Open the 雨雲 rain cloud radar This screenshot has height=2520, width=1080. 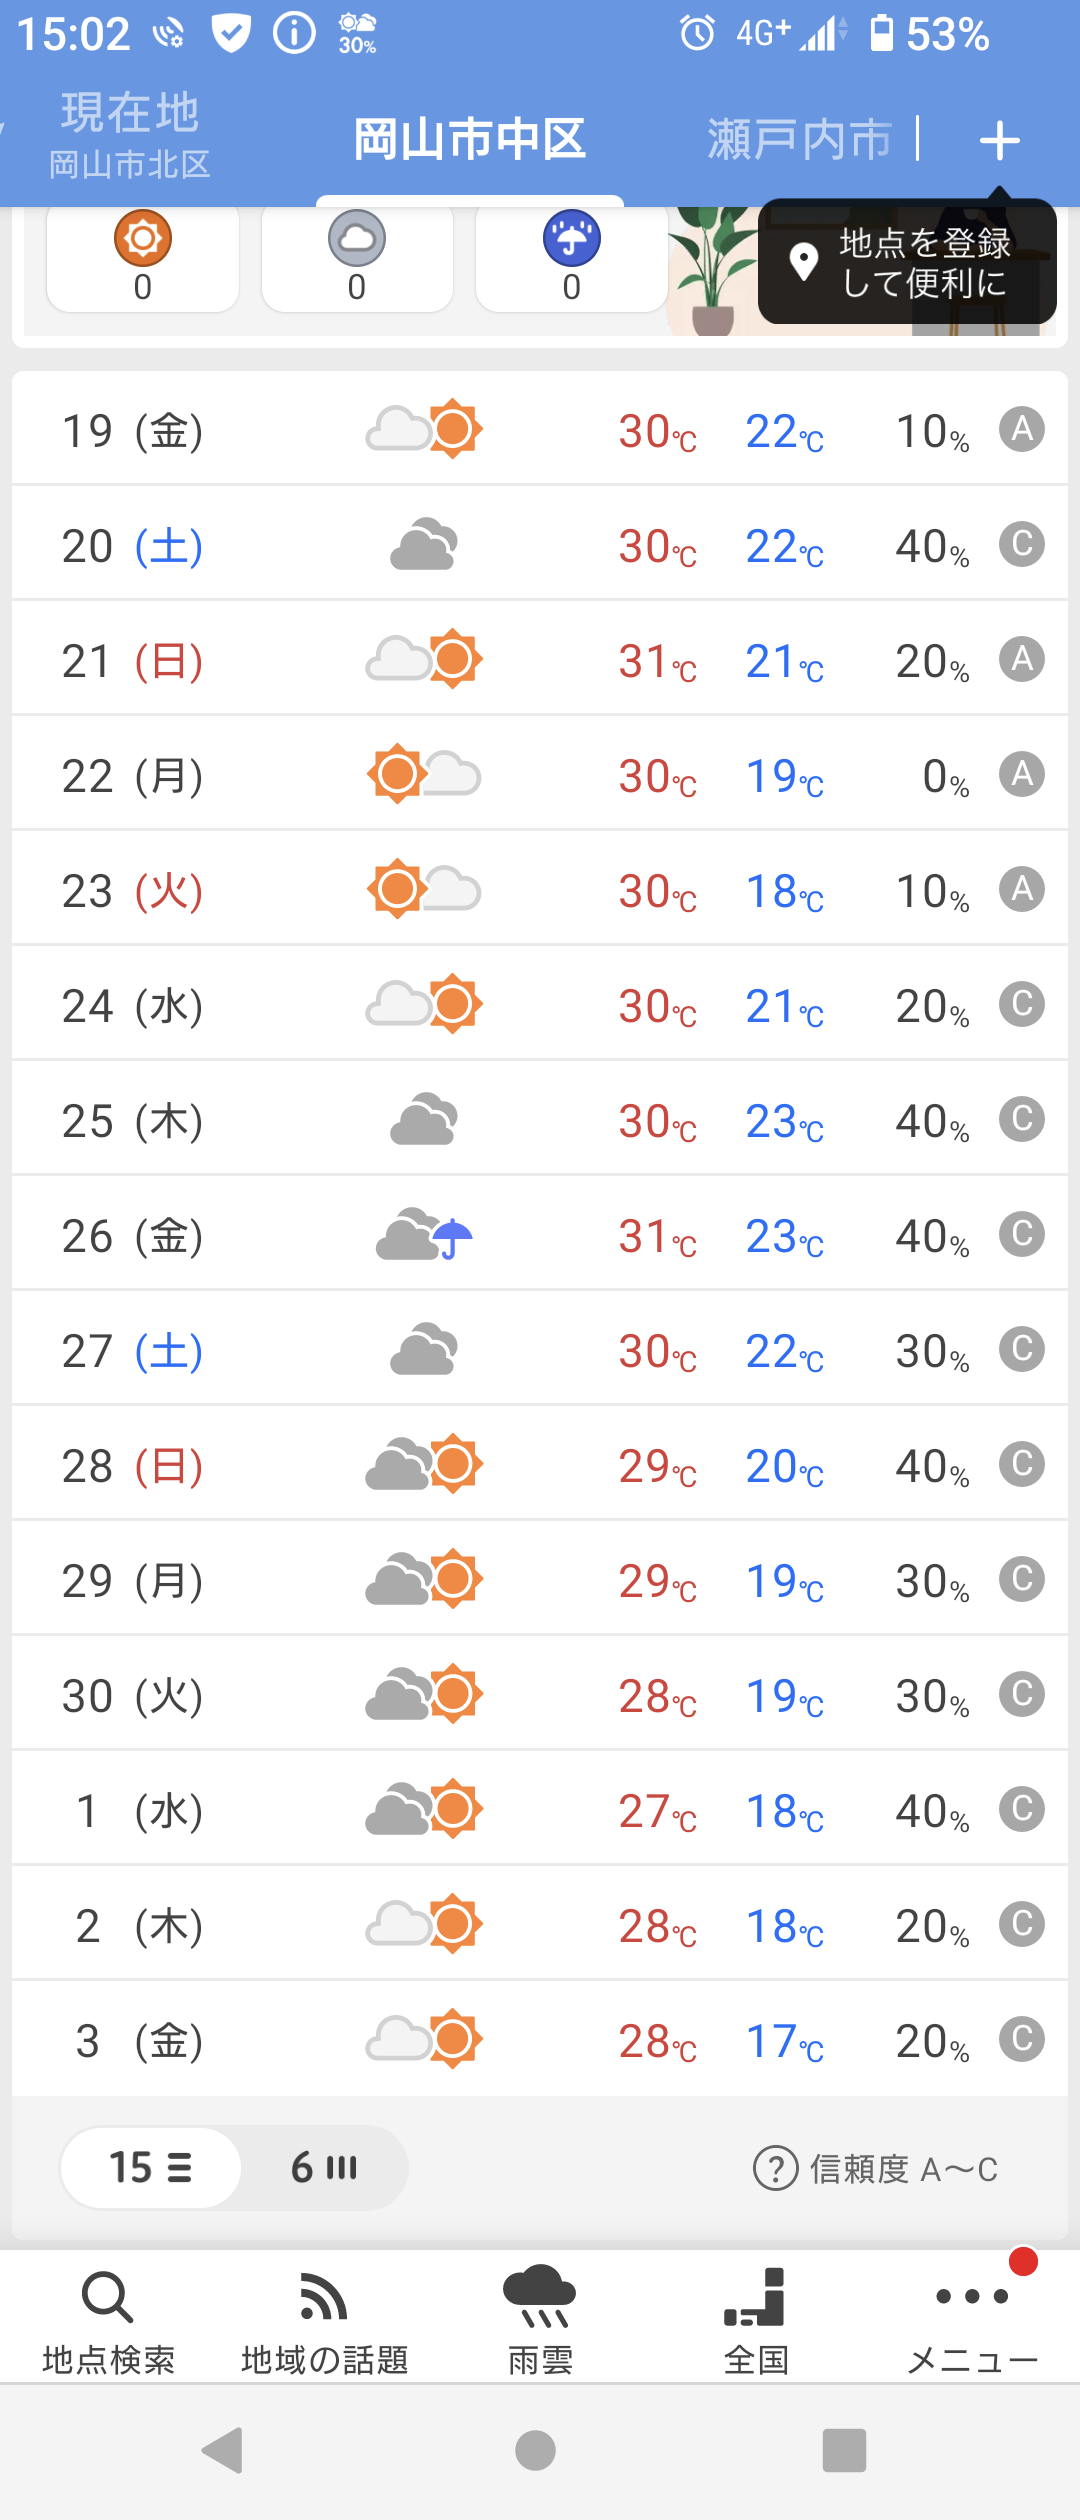click(x=540, y=2320)
